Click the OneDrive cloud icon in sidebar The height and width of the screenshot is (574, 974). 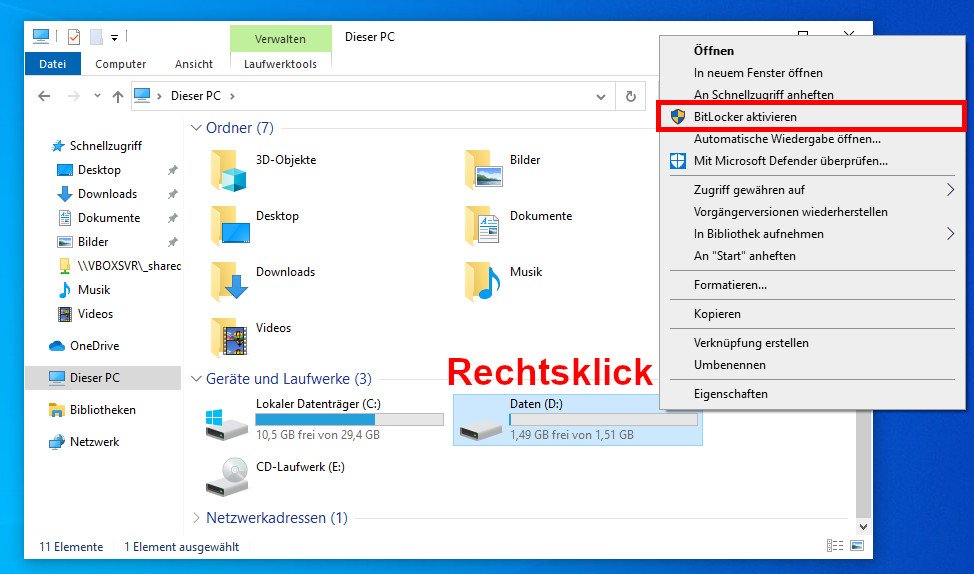pos(57,345)
